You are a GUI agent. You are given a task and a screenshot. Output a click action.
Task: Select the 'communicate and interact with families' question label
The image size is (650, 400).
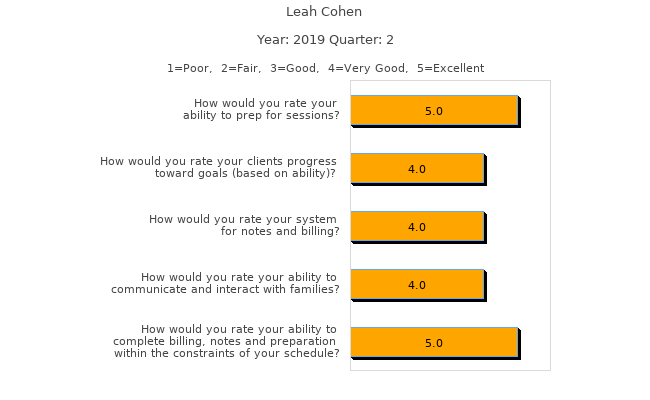(225, 283)
